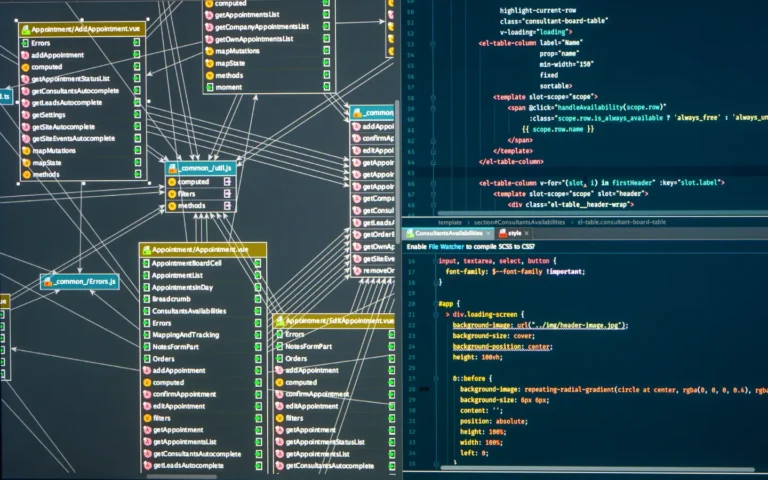Viewport: 768px width, 480px height.
Task: Click the marker right of methods in util.js
Action: [x=227, y=206]
